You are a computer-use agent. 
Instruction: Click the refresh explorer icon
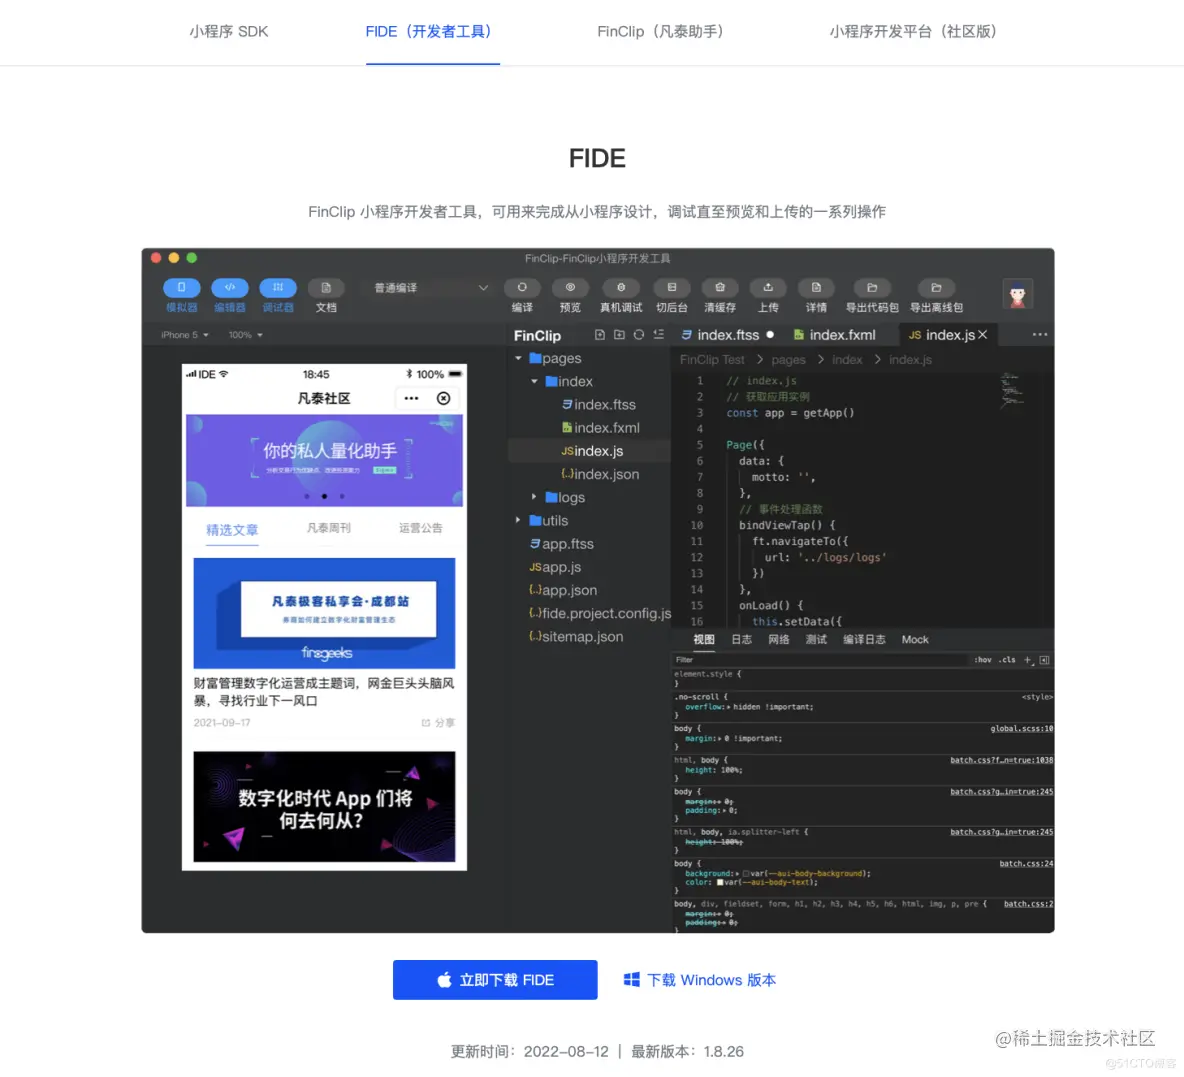tap(639, 335)
